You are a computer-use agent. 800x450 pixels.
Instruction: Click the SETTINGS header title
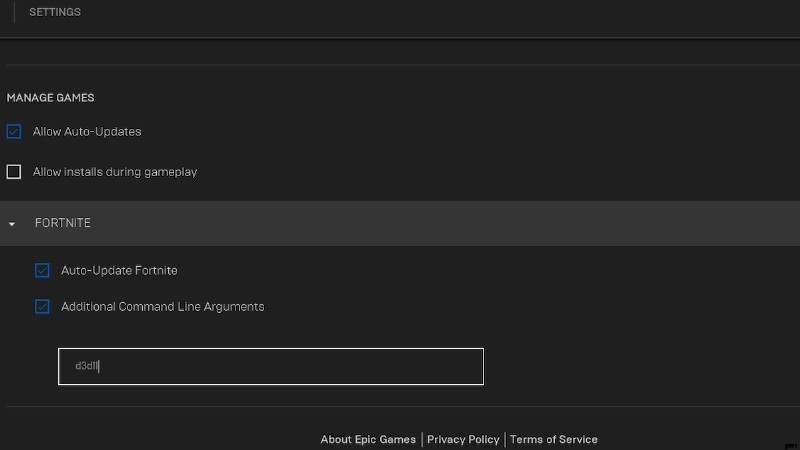pos(55,12)
